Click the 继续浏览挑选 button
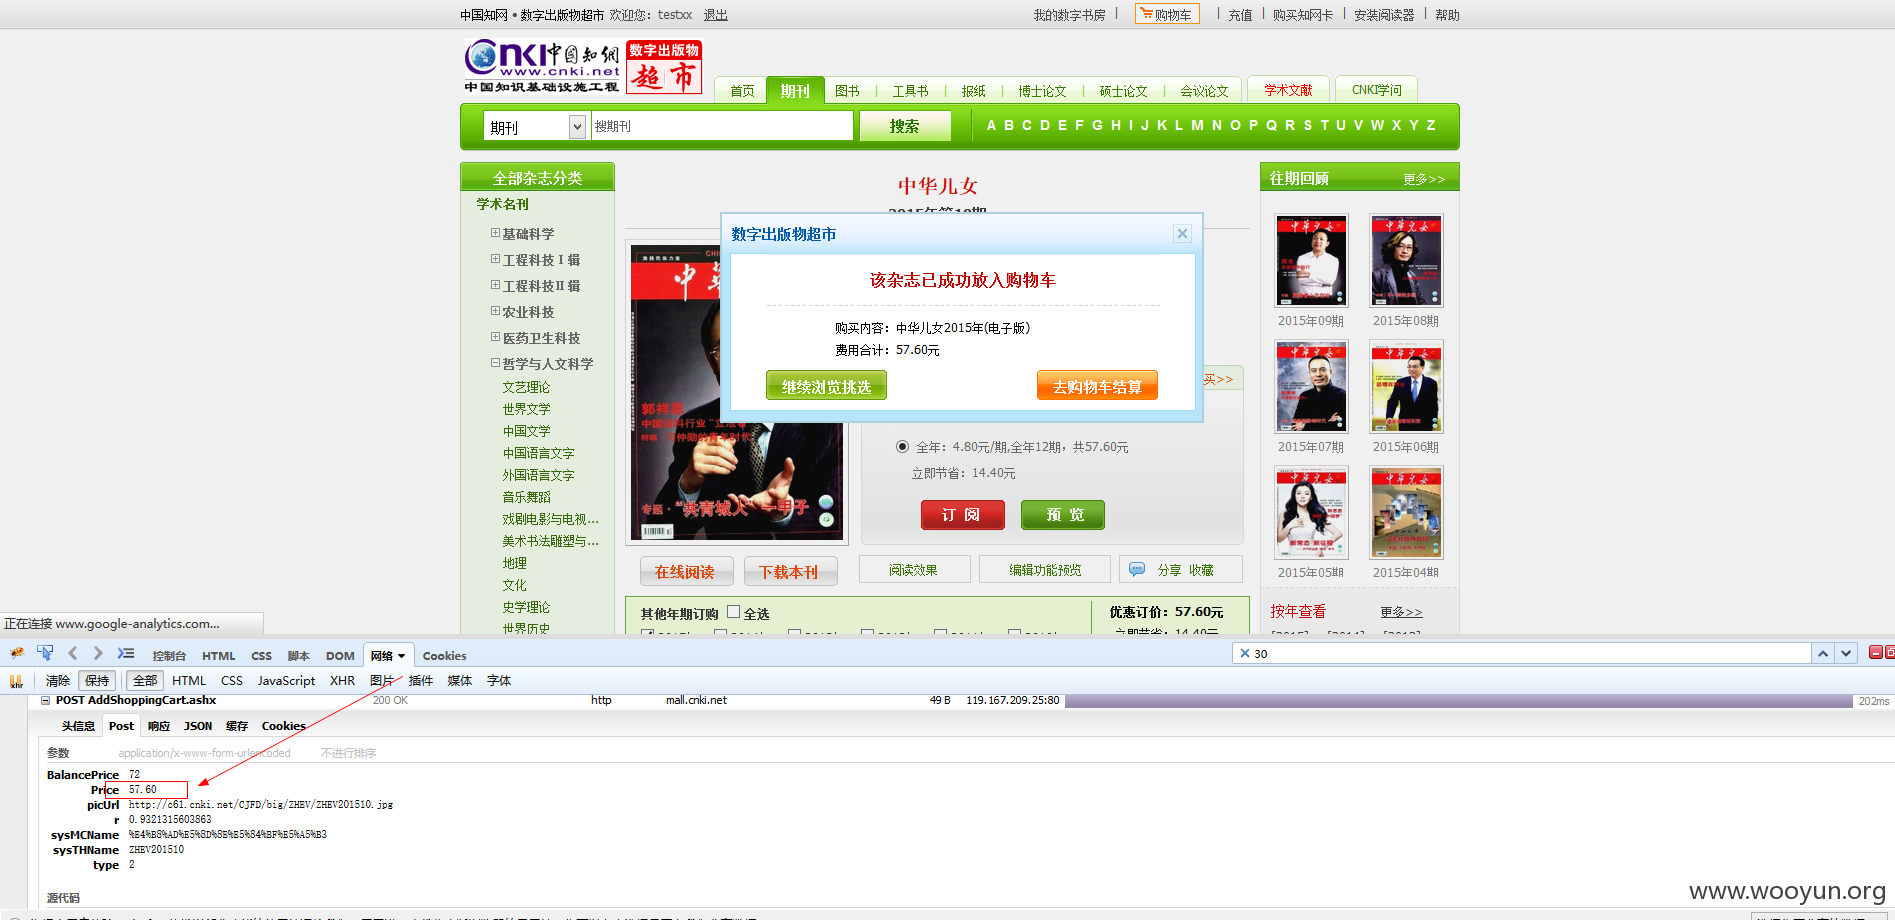This screenshot has width=1895, height=920. (826, 386)
